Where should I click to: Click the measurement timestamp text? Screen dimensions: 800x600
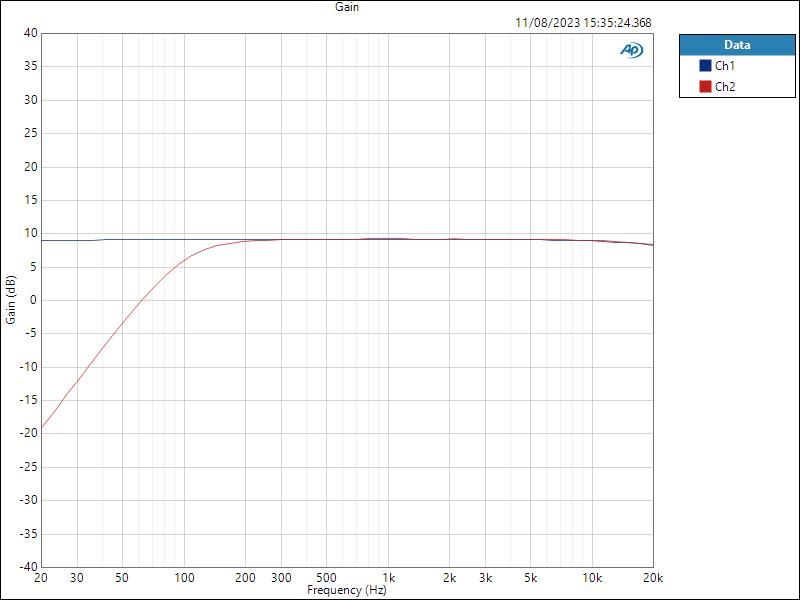click(582, 22)
